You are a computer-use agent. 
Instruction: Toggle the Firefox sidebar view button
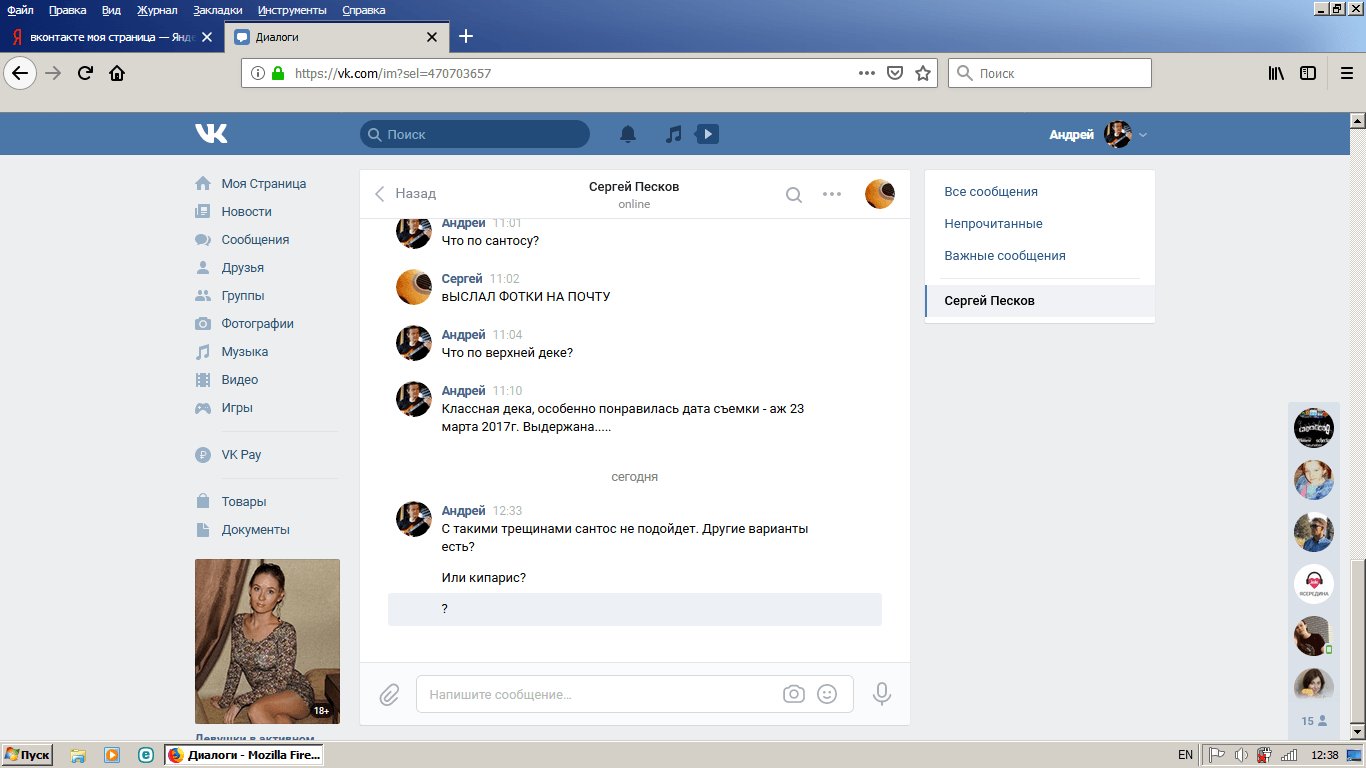1308,73
